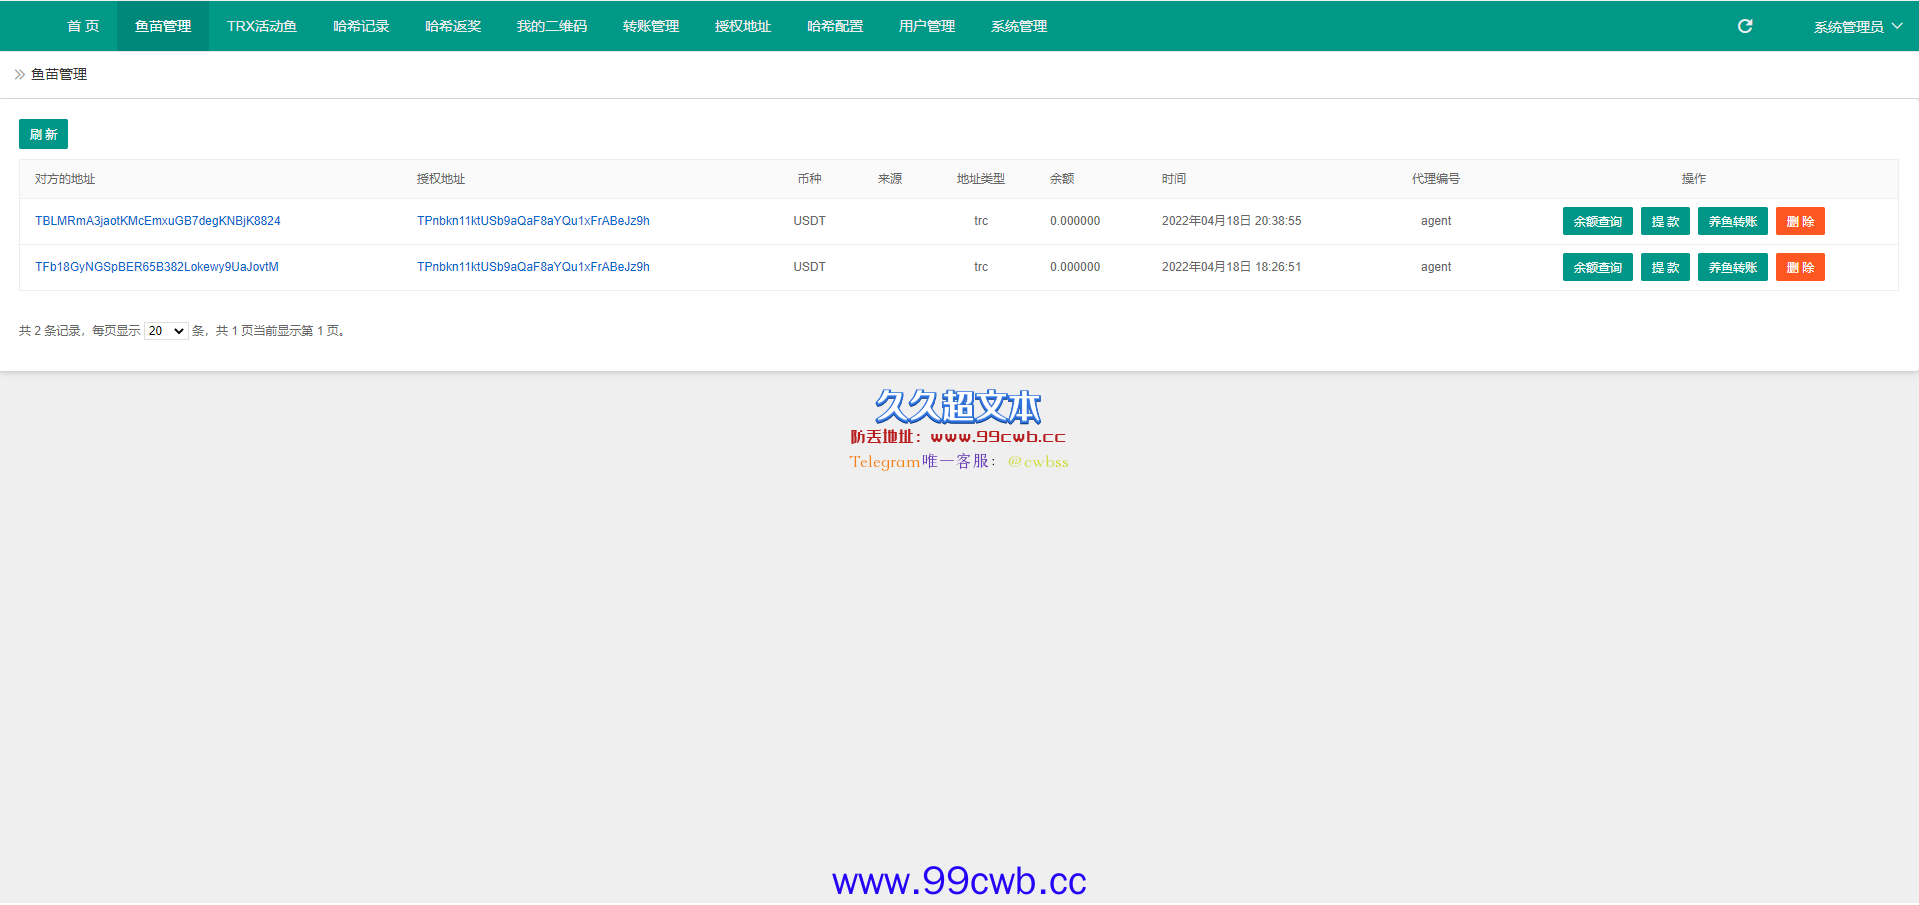Click the 刷新 button
This screenshot has width=1919, height=905.
coord(43,134)
